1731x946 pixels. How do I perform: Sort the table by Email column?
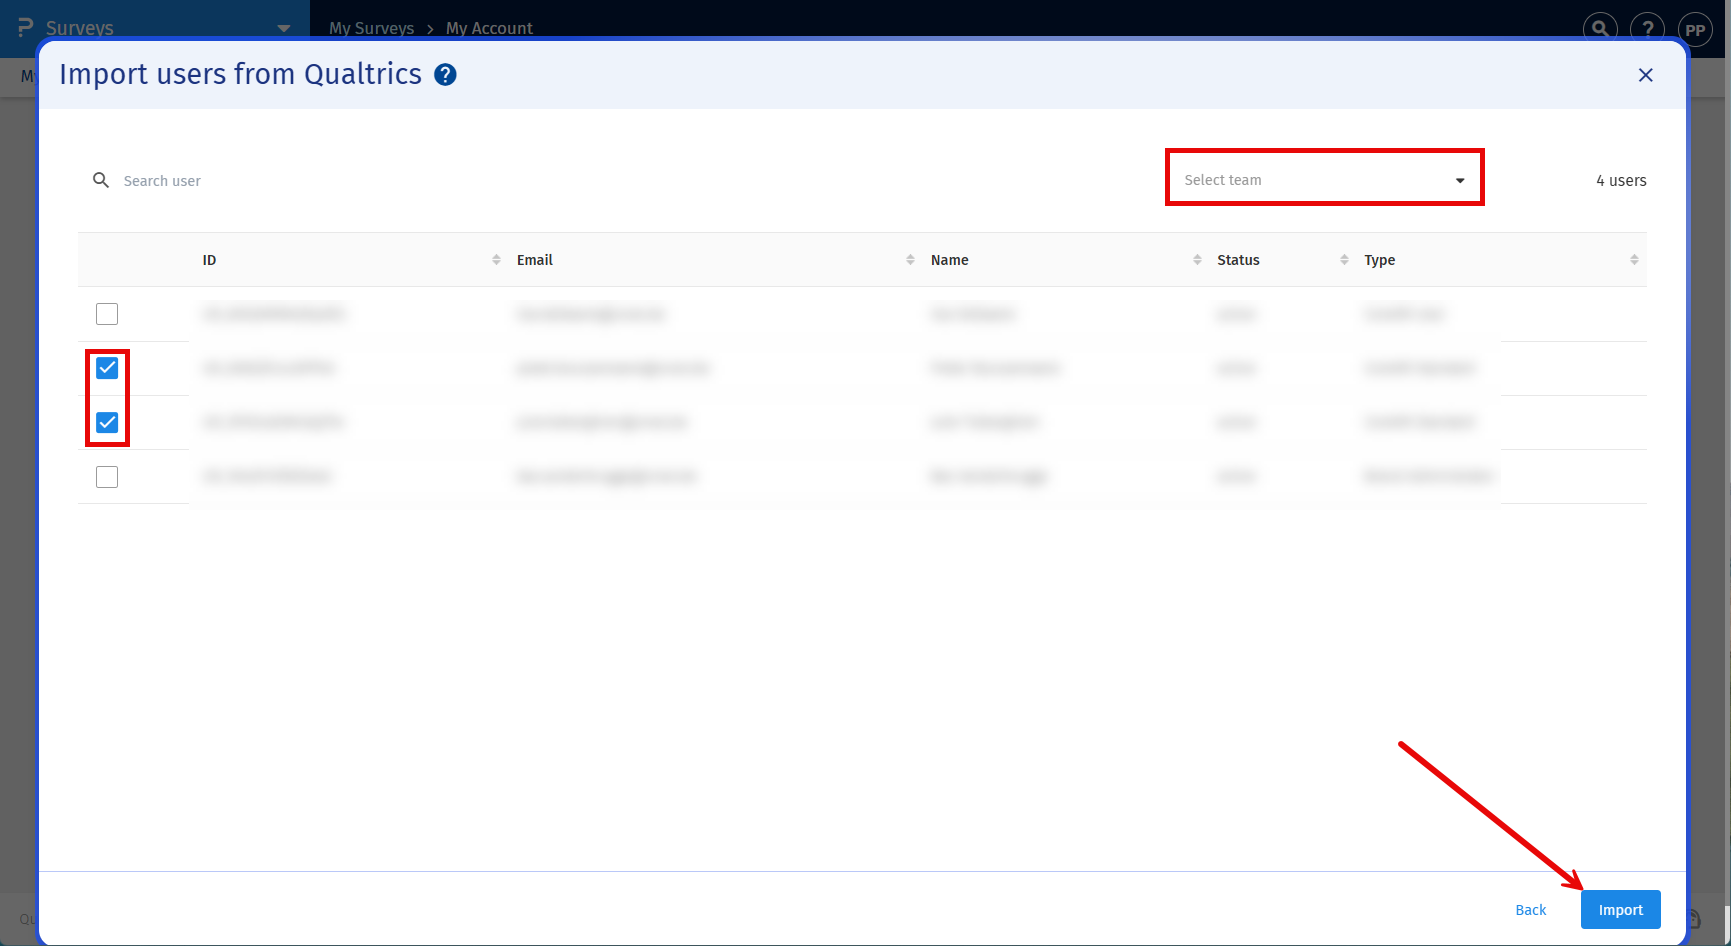(x=910, y=260)
